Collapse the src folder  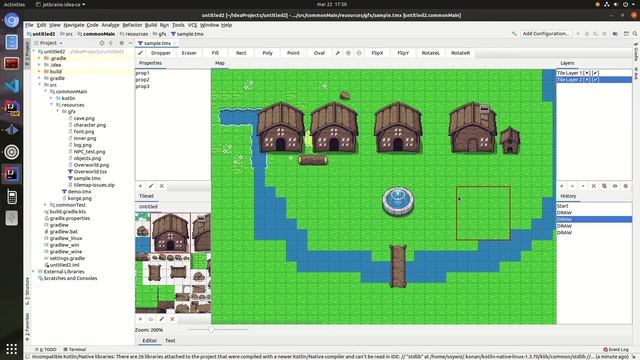click(39, 85)
